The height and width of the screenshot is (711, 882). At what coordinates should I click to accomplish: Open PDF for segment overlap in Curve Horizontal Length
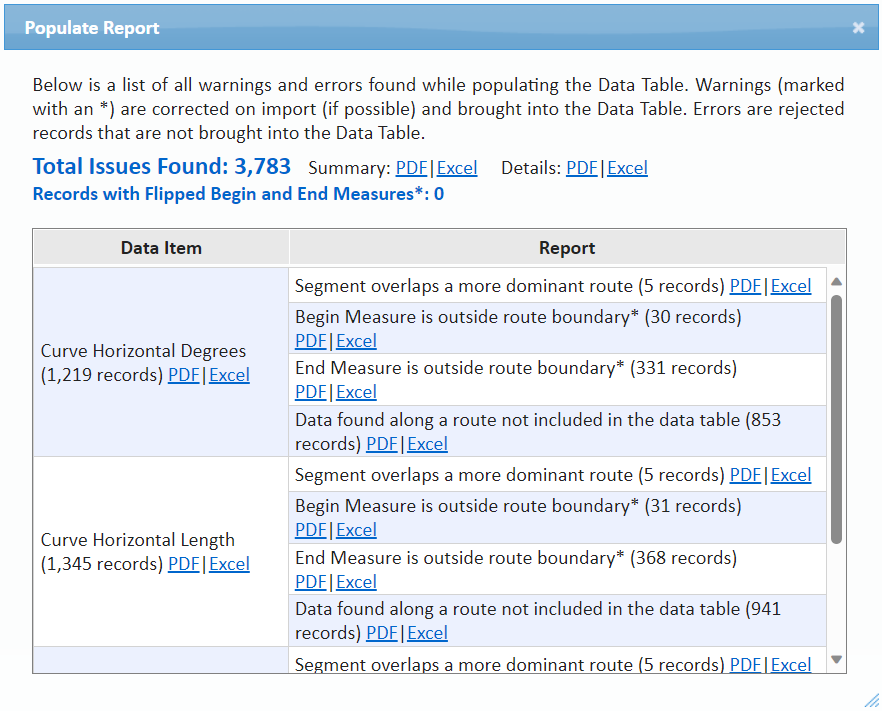click(745, 475)
